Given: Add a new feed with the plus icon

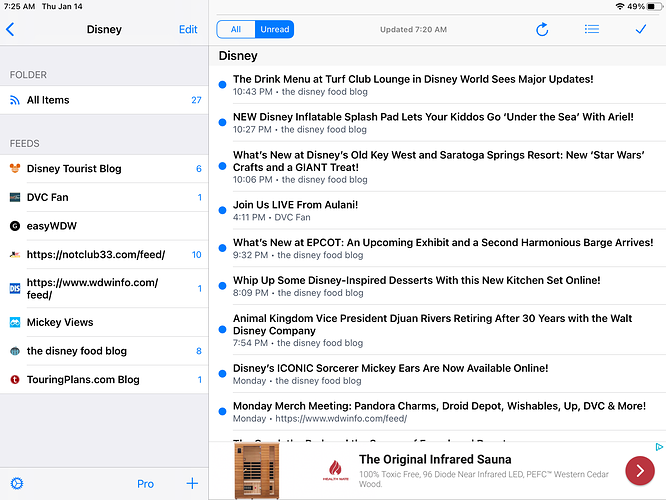Looking at the screenshot, I should tap(192, 483).
